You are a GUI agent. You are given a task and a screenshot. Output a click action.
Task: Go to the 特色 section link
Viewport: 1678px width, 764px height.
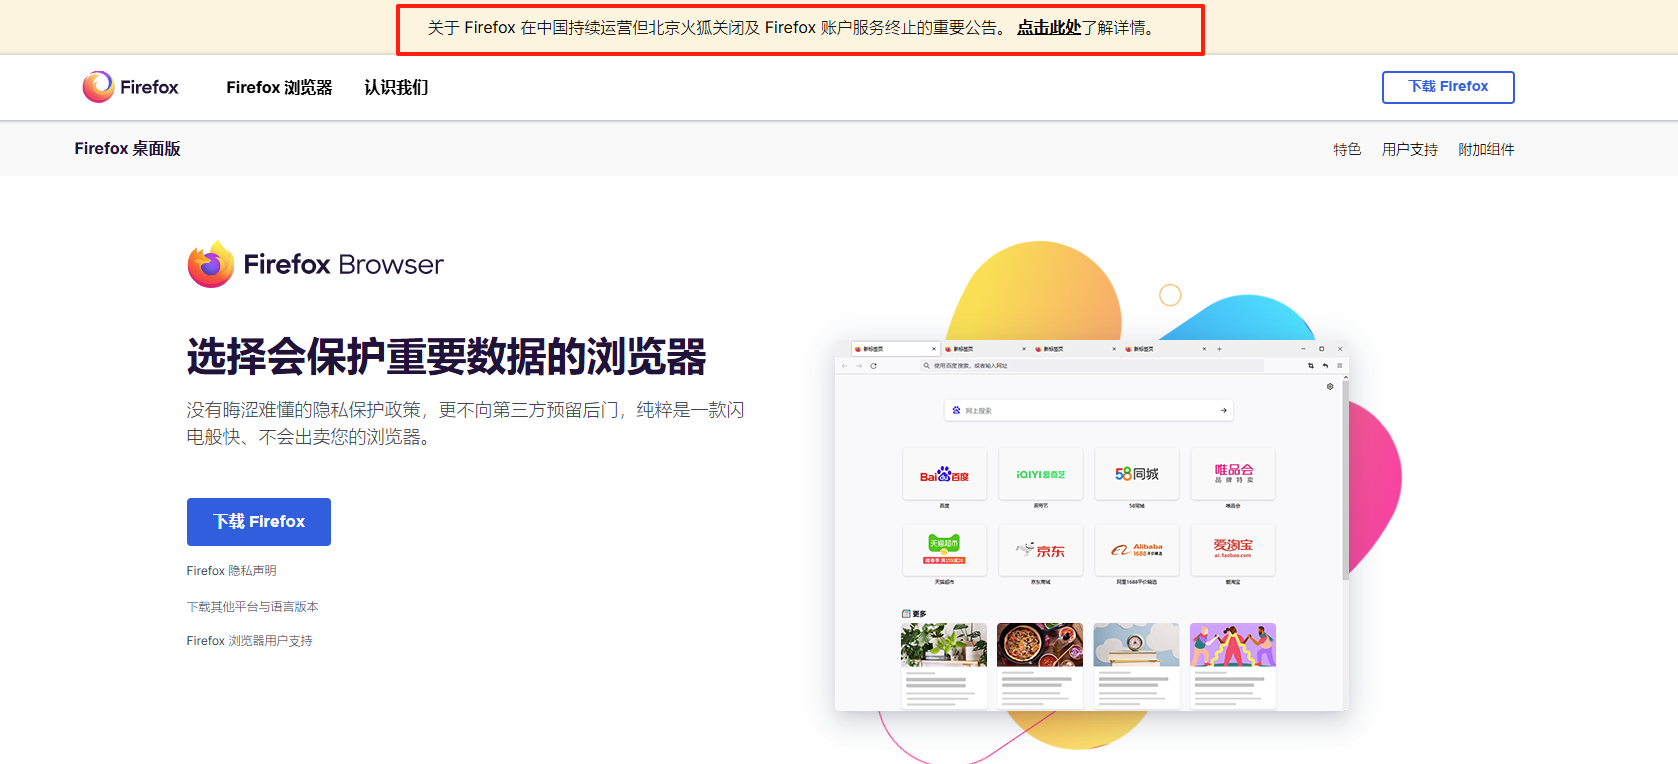tap(1347, 149)
